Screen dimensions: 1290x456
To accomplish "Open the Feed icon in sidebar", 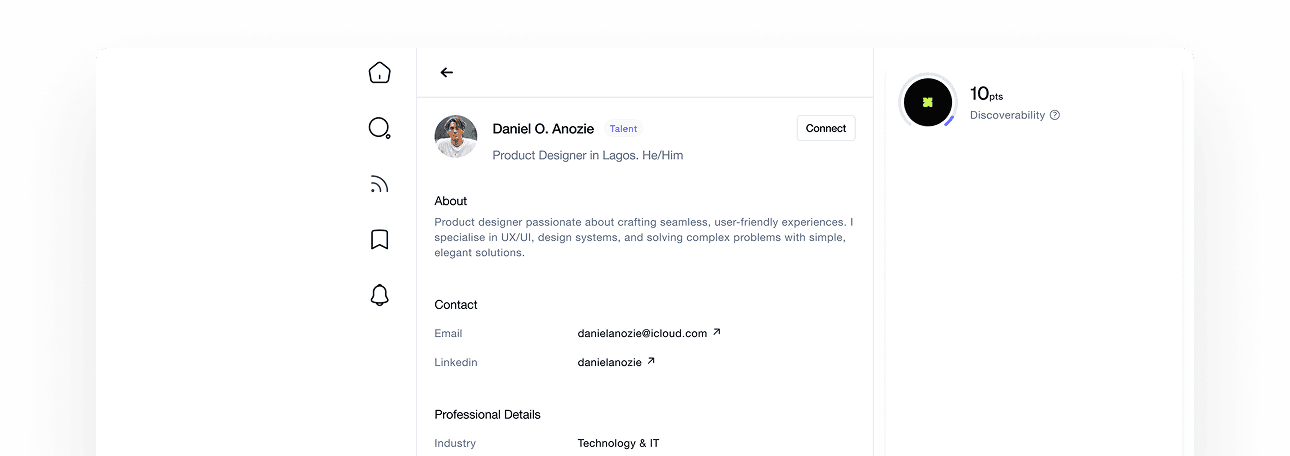I will (x=379, y=184).
